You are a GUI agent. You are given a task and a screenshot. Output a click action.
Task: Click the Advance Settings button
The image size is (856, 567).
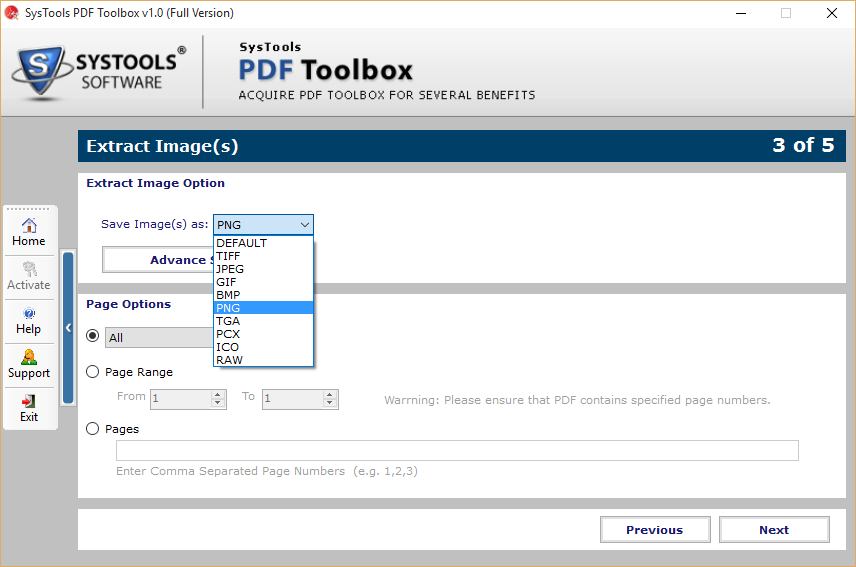point(158,260)
